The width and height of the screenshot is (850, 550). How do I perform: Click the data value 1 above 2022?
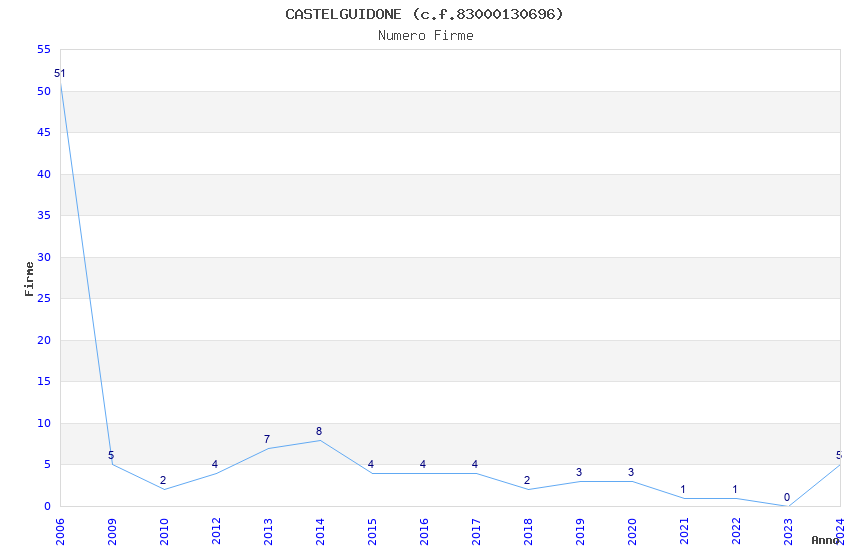pyautogui.click(x=736, y=489)
